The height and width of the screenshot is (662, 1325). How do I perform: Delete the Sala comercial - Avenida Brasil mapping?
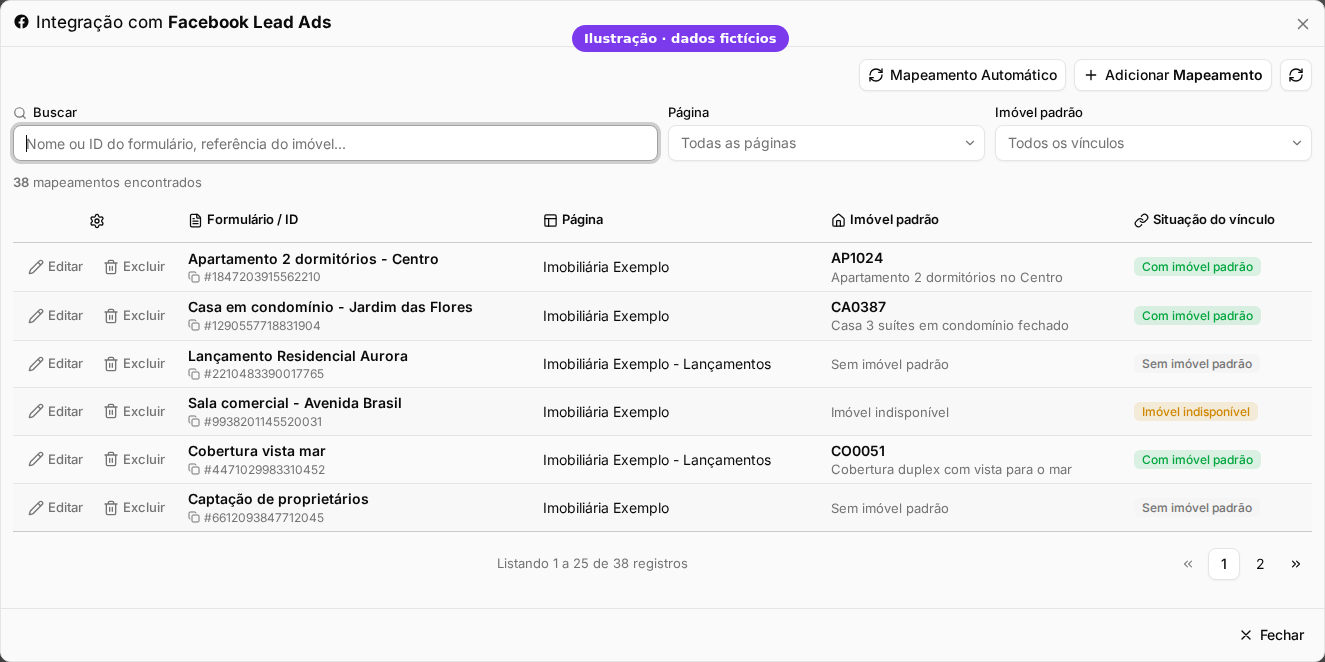(x=134, y=412)
